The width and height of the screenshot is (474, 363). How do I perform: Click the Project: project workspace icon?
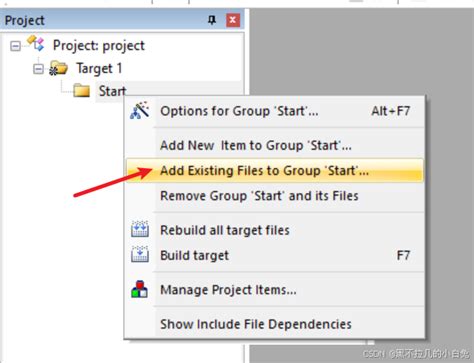point(35,44)
